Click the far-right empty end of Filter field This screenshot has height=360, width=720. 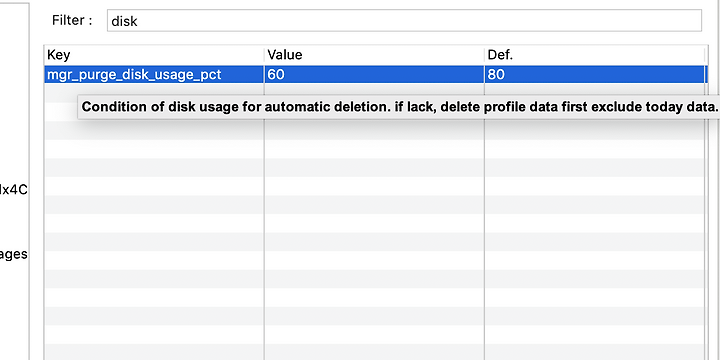click(680, 21)
